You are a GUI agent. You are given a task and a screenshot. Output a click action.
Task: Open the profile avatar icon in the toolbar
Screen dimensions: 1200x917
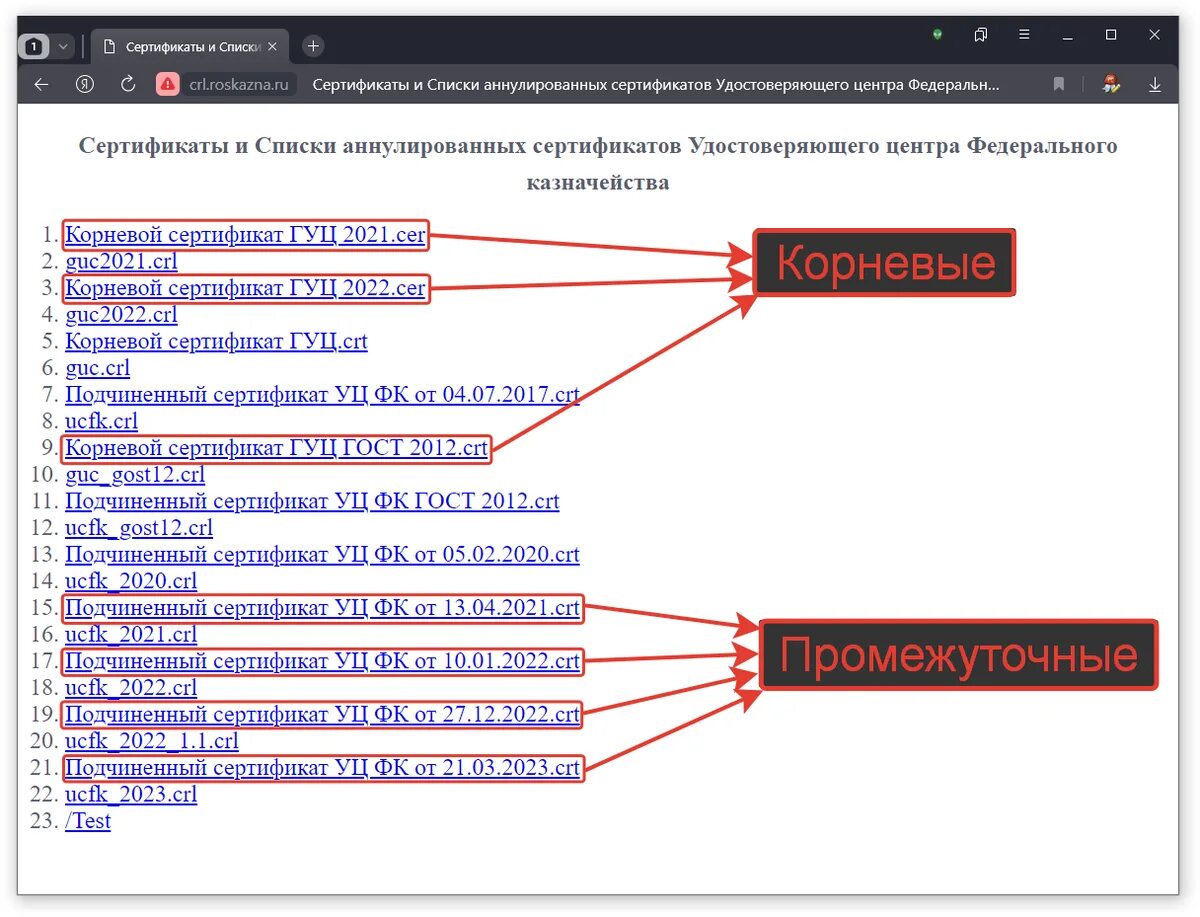click(1111, 85)
